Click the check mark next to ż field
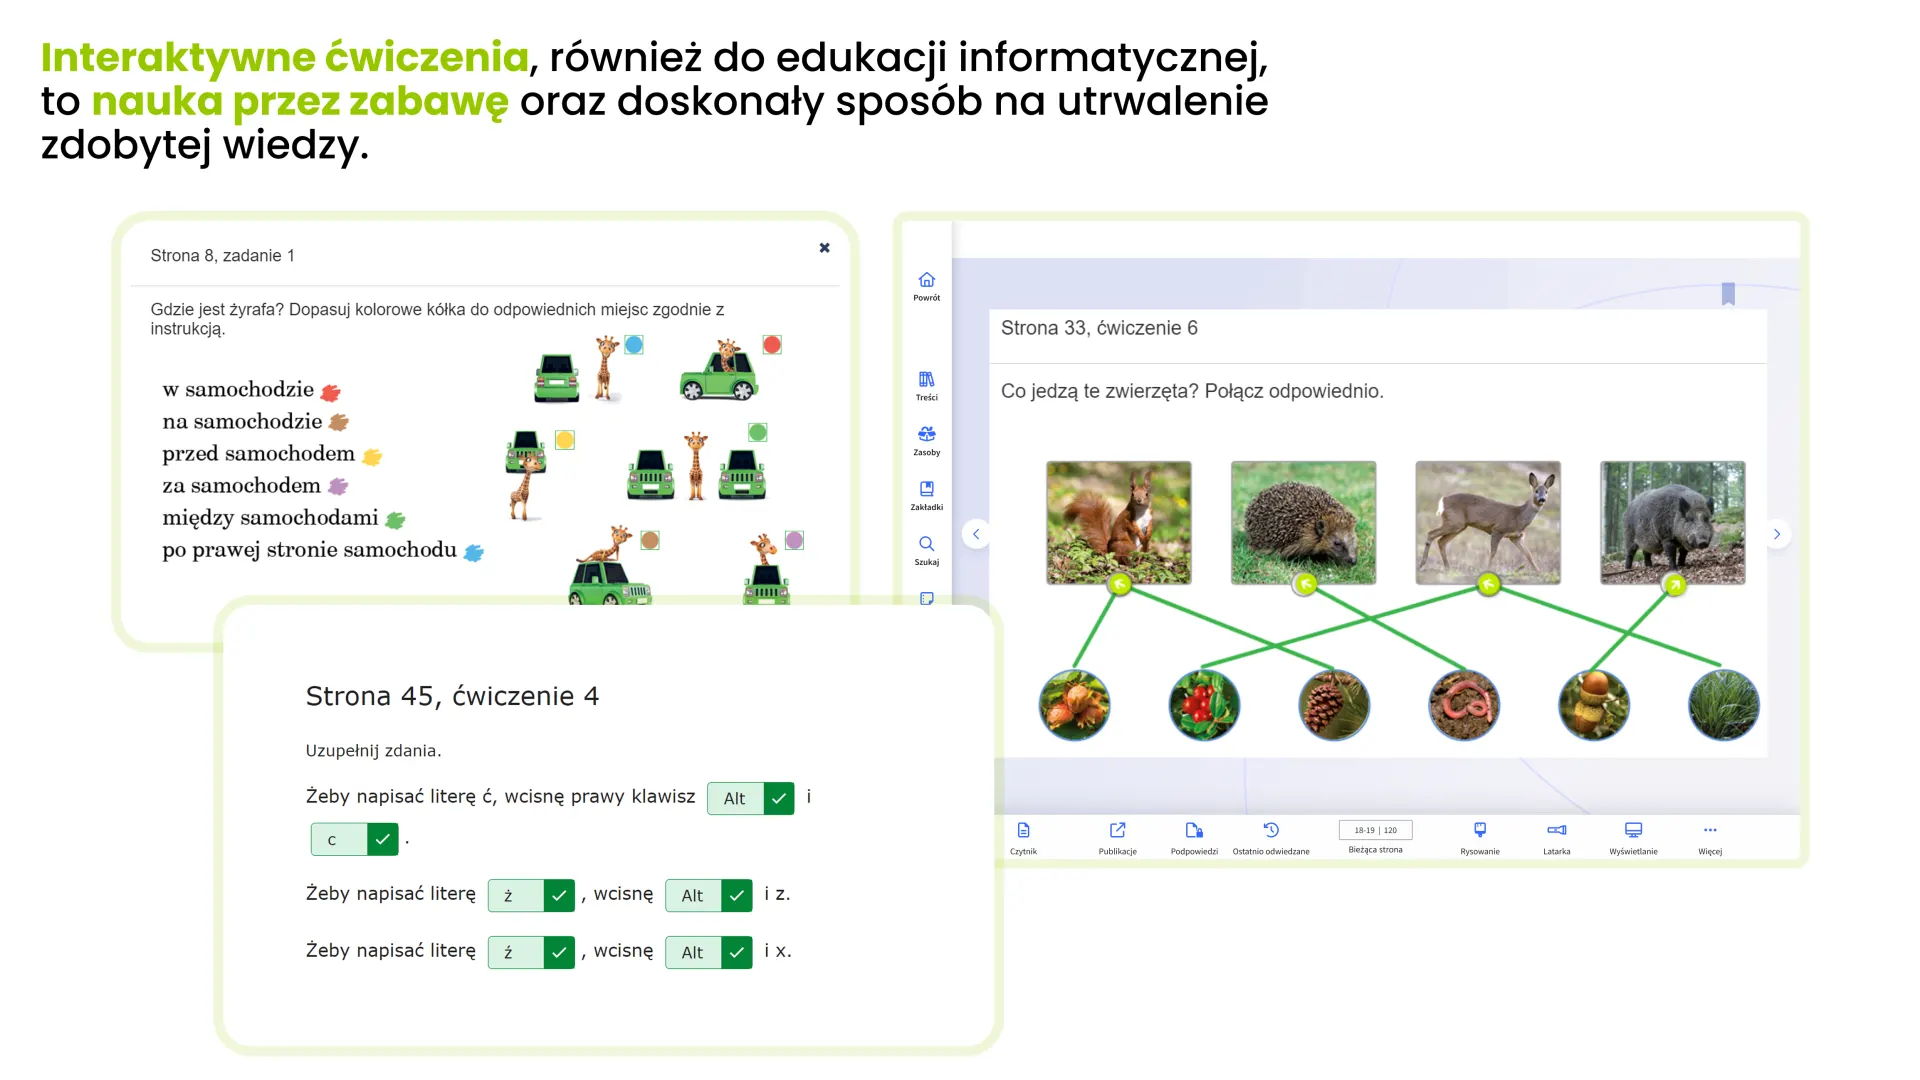The height and width of the screenshot is (1080, 1920). click(559, 895)
